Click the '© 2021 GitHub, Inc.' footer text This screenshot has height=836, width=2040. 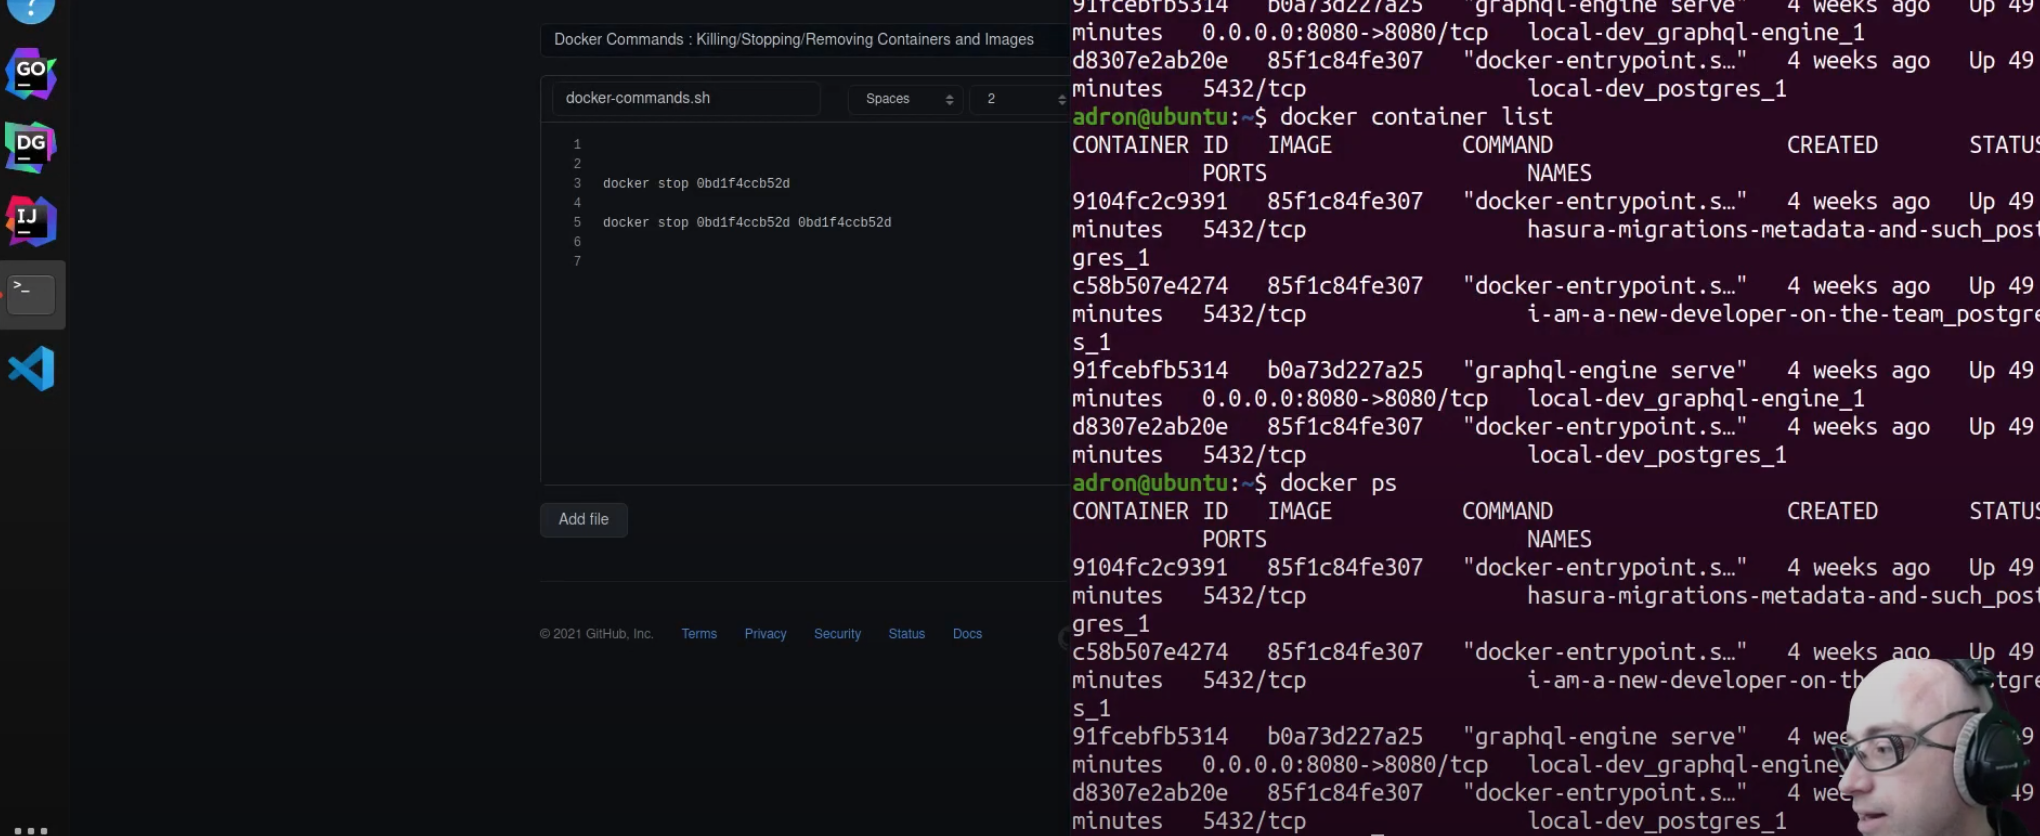pyautogui.click(x=596, y=634)
